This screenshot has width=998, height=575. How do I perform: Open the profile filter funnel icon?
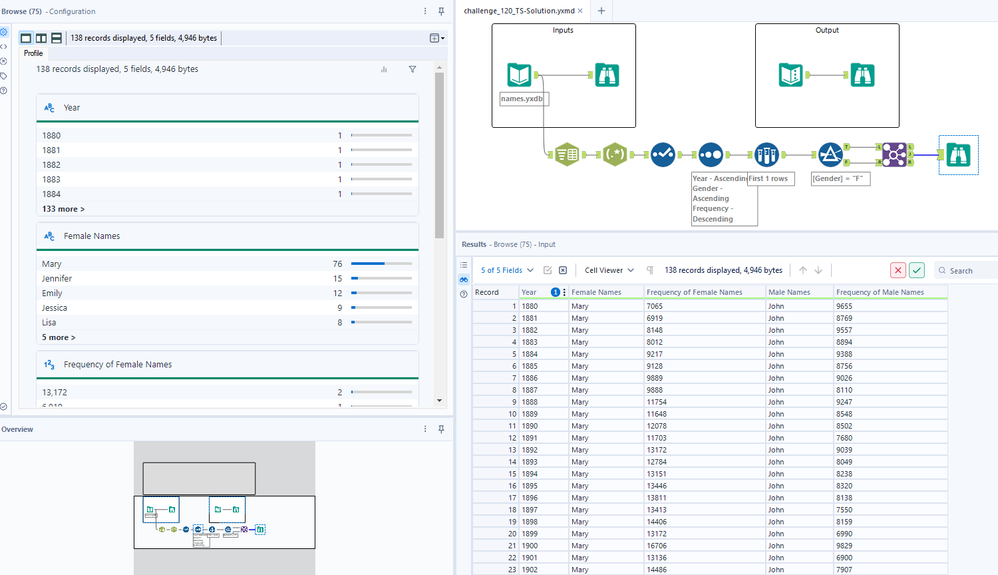point(412,70)
